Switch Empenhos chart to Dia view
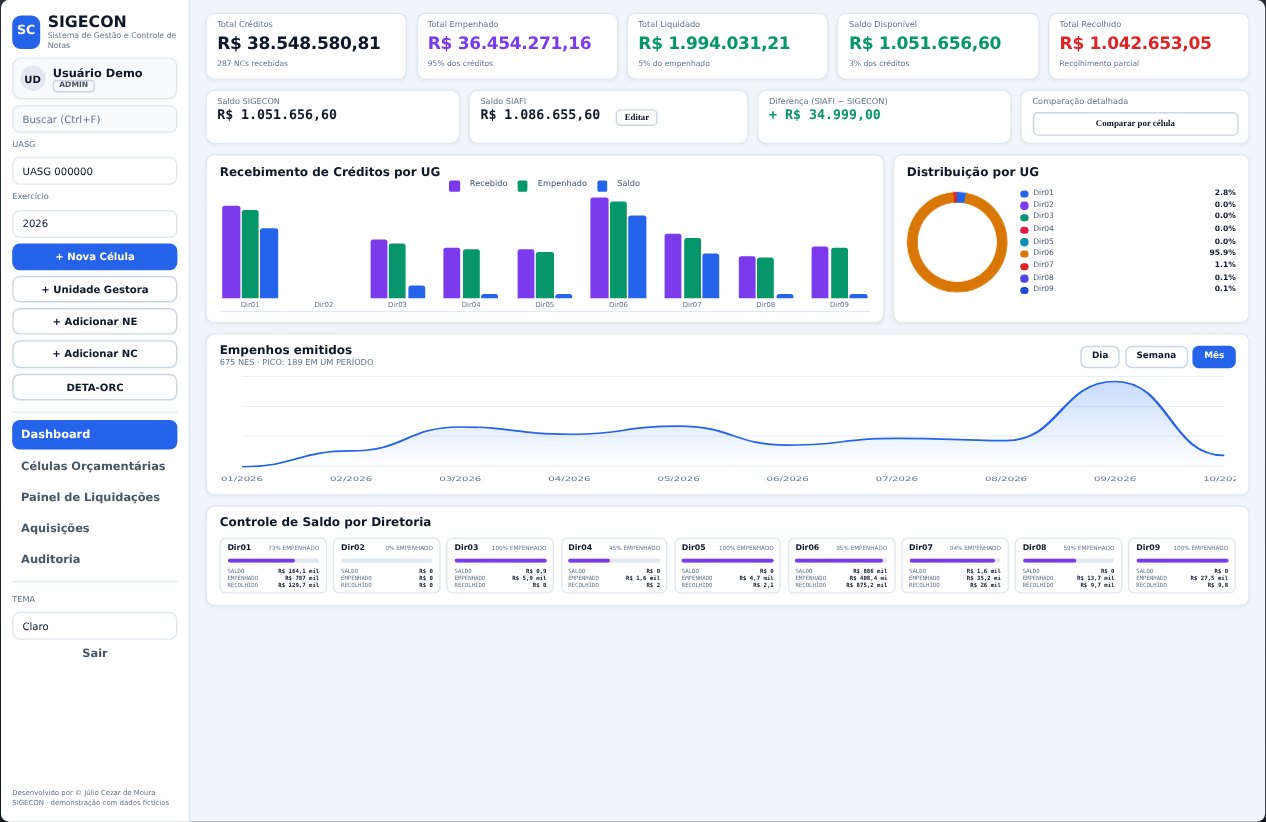Screen dimensions: 1266x822 click(1100, 356)
